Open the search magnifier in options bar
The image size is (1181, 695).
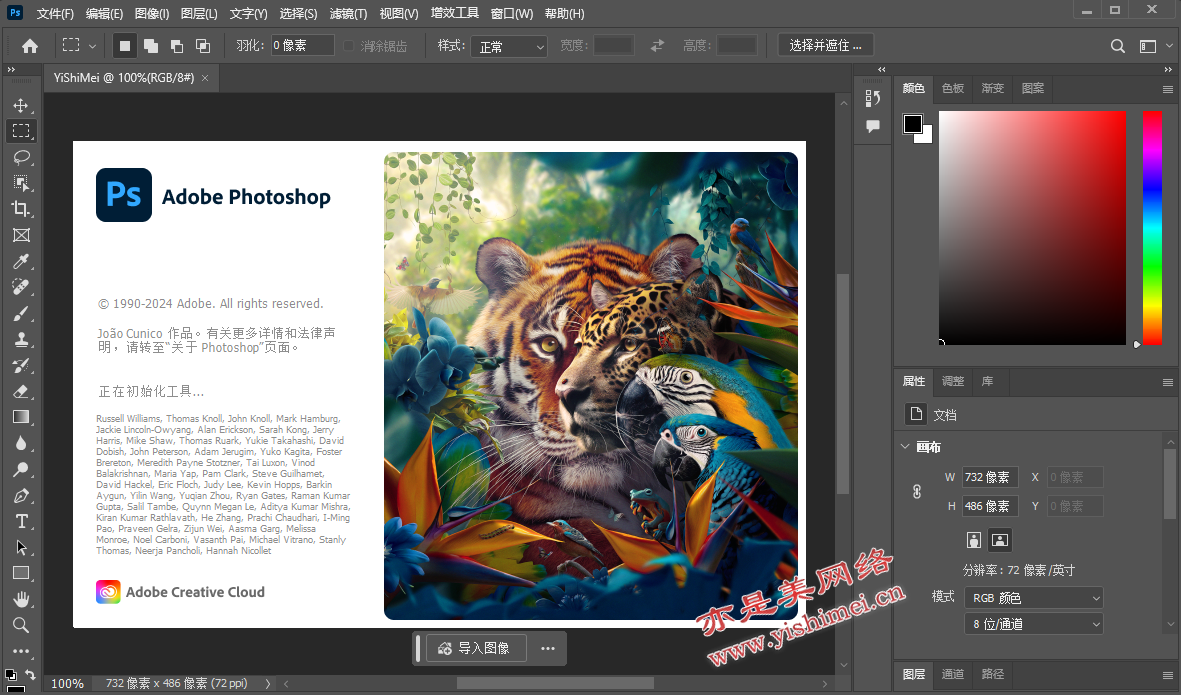tap(1118, 46)
